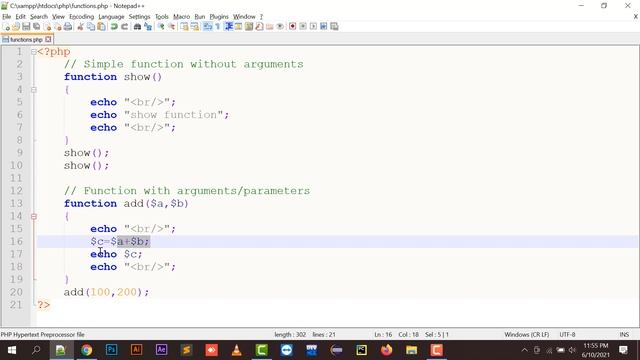Image resolution: width=640 pixels, height=360 pixels.
Task: Open the Run menu
Action: 200,17
